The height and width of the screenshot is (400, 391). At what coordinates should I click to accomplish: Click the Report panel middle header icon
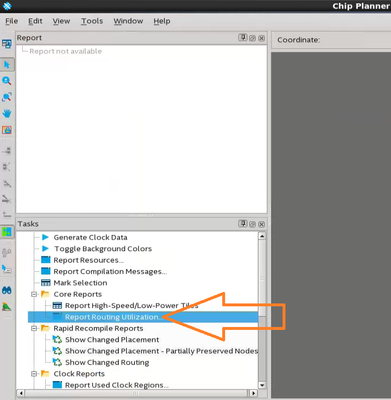tap(253, 38)
